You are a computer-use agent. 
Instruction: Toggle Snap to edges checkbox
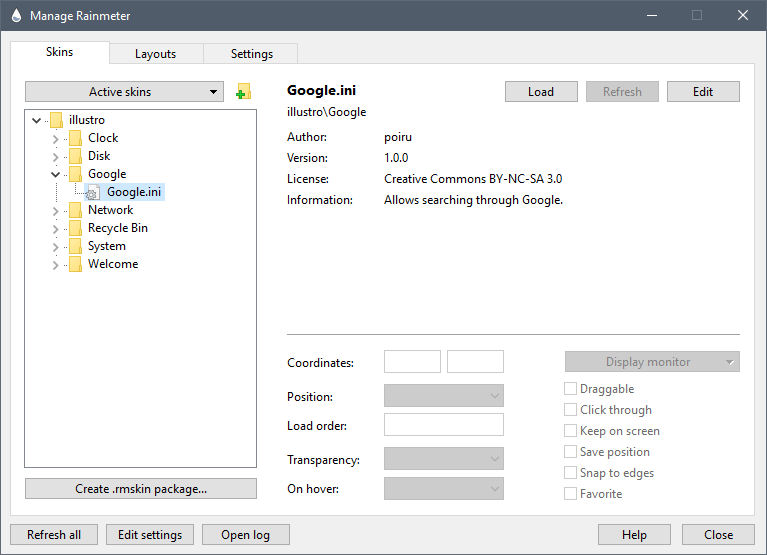(x=570, y=473)
